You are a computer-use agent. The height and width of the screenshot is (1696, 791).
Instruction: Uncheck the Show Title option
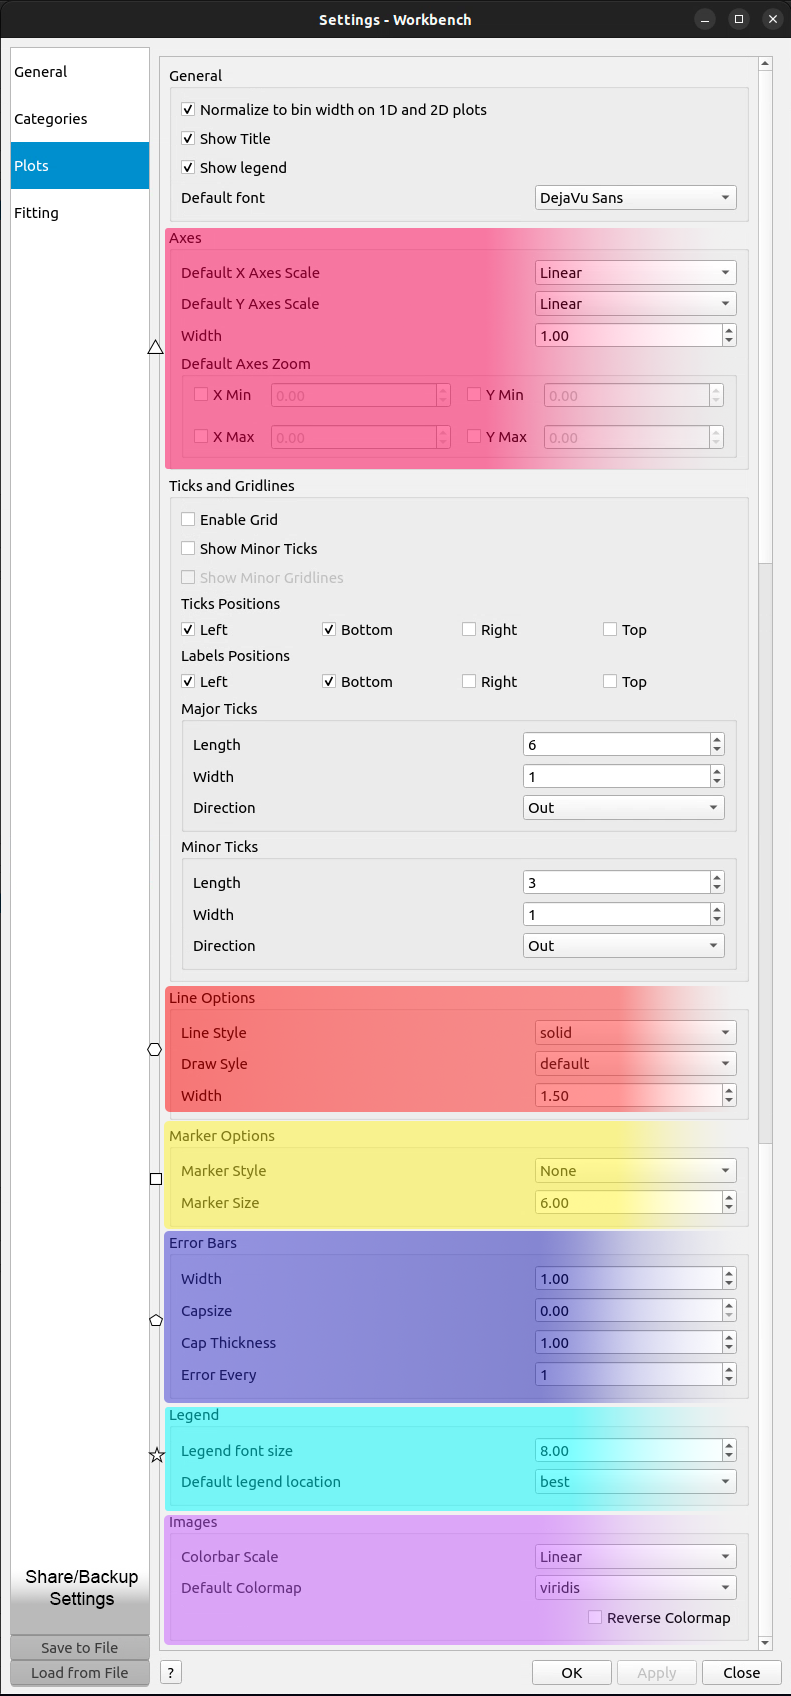point(188,138)
